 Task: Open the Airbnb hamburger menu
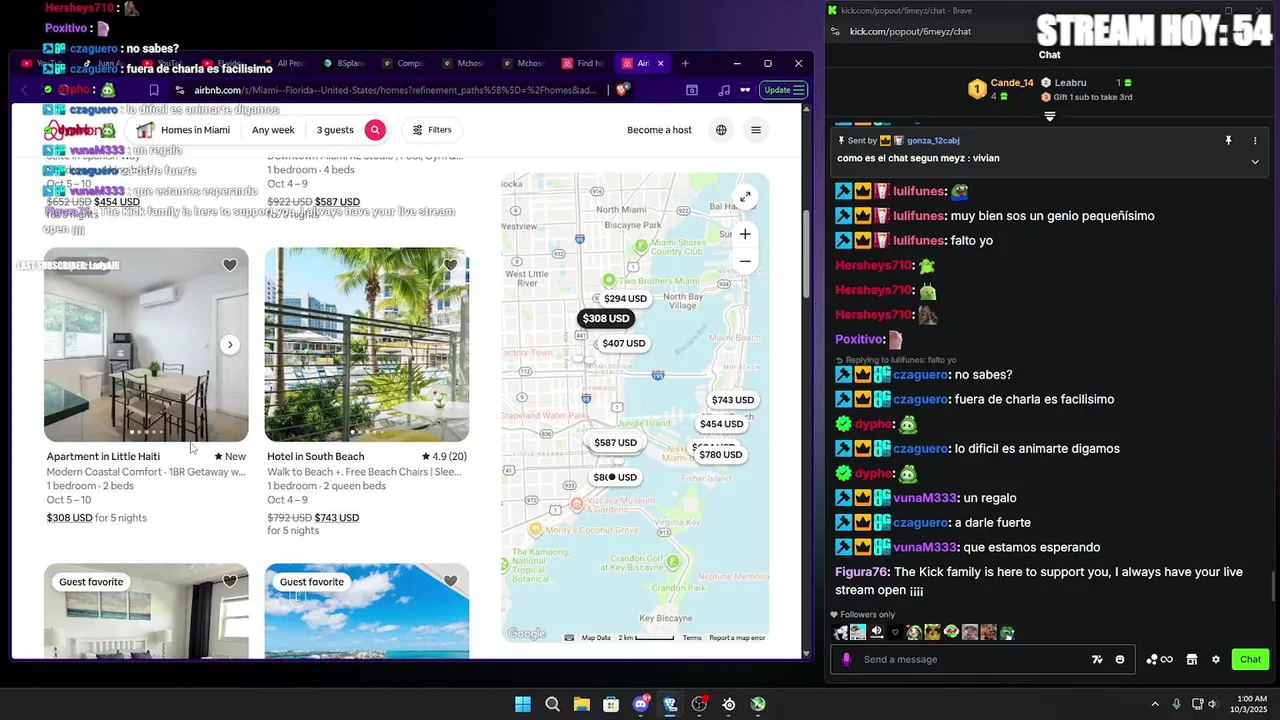point(756,130)
